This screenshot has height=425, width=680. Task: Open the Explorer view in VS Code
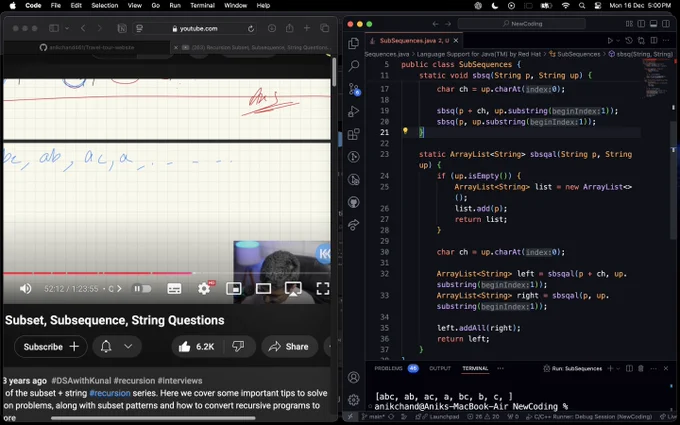pos(353,43)
